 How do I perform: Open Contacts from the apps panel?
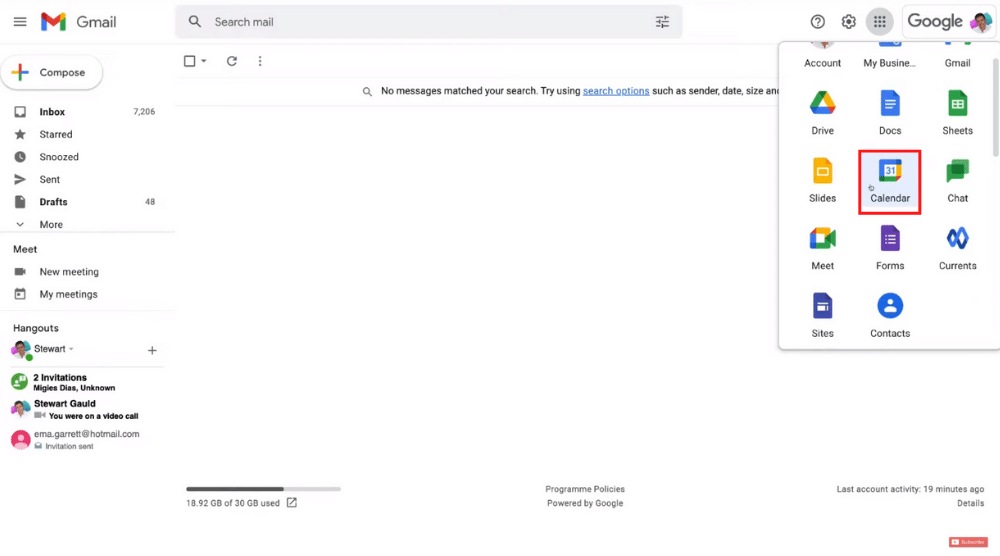tap(890, 316)
